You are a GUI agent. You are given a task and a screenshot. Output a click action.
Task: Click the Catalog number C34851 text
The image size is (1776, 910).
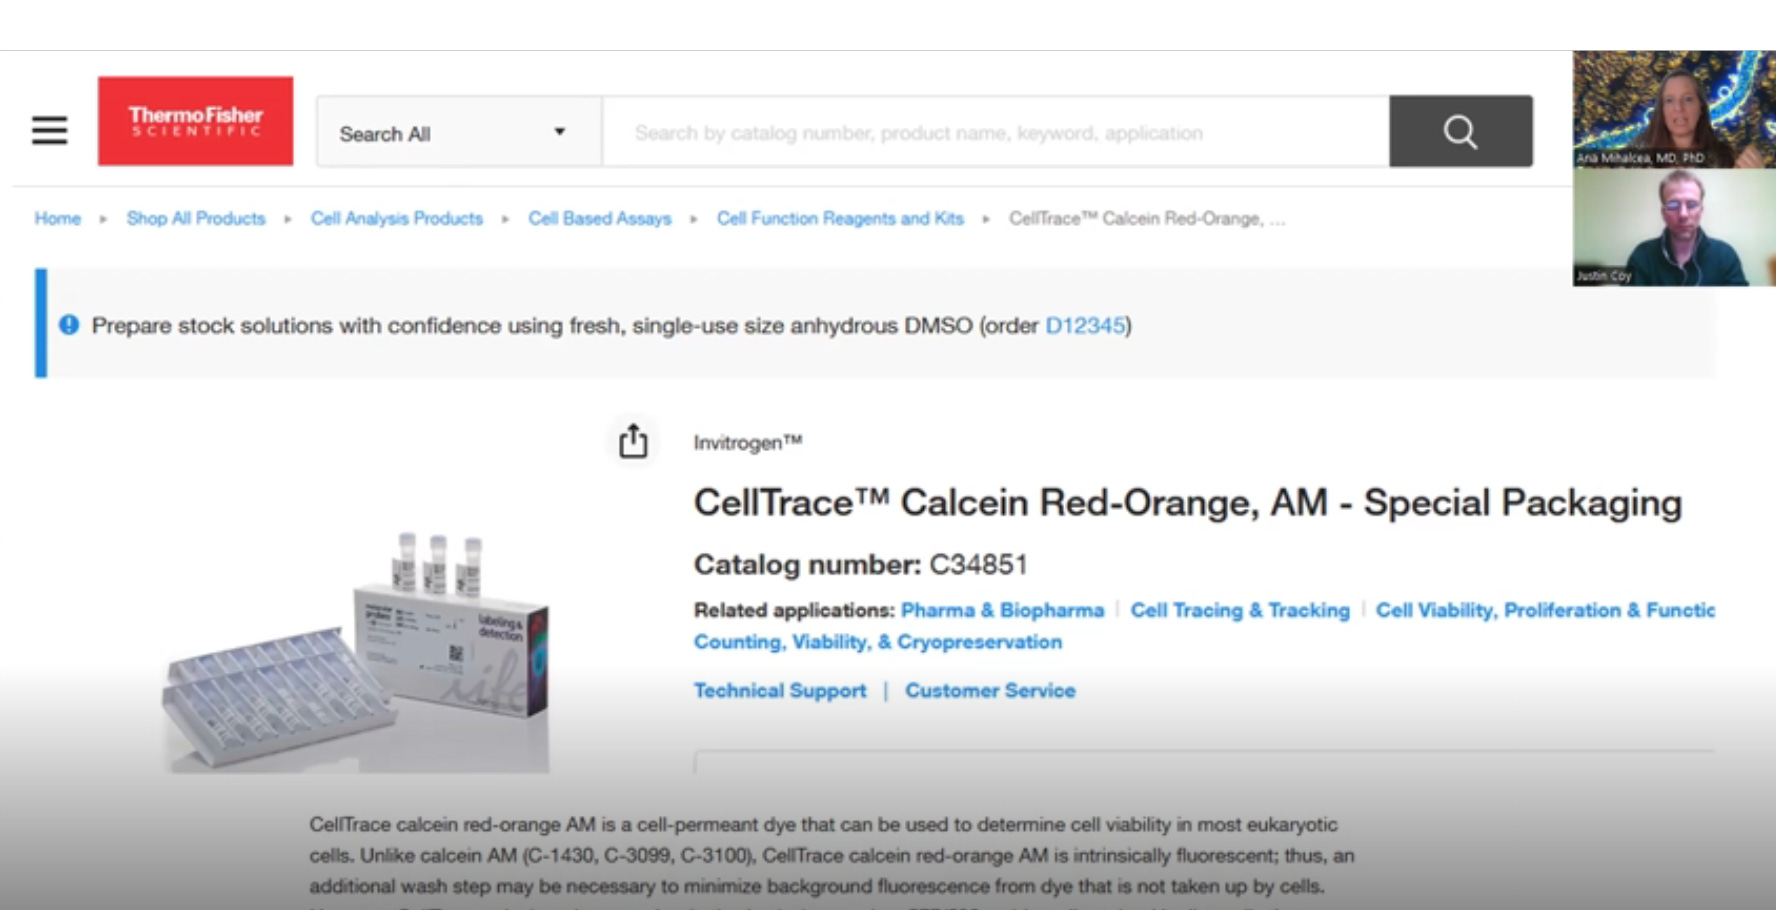point(861,564)
